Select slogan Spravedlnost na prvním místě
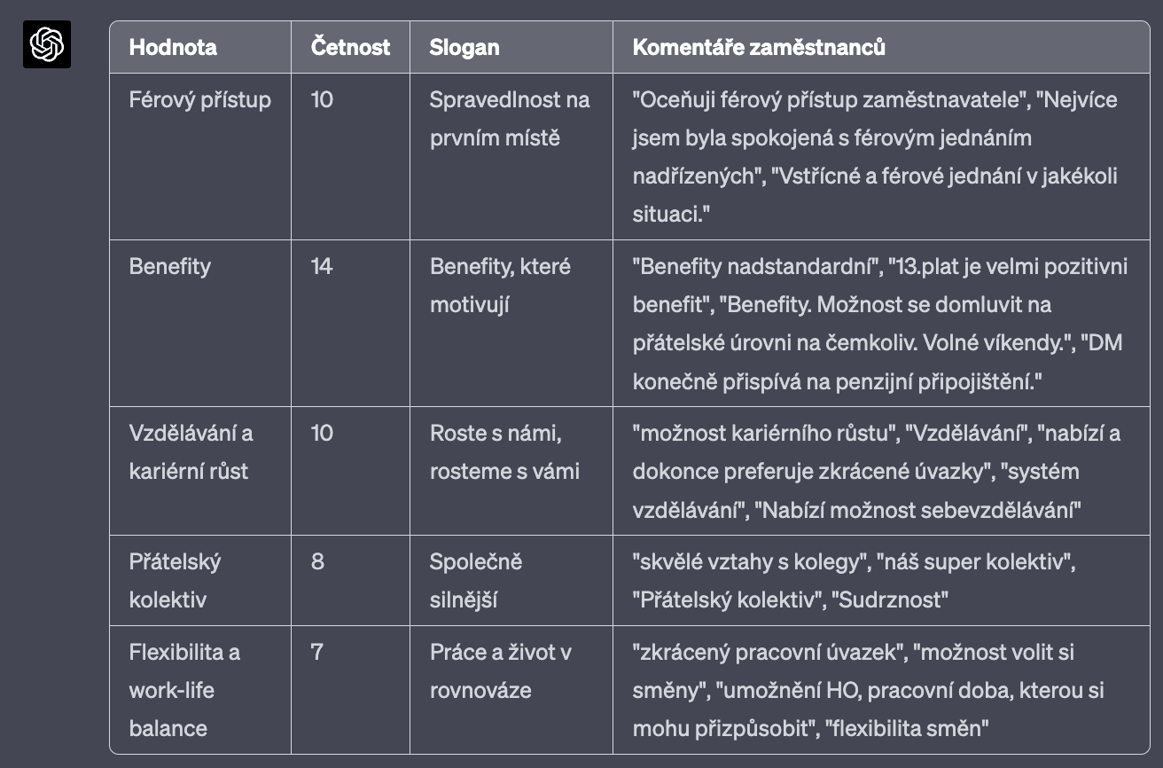This screenshot has height=768, width=1163. (x=510, y=119)
